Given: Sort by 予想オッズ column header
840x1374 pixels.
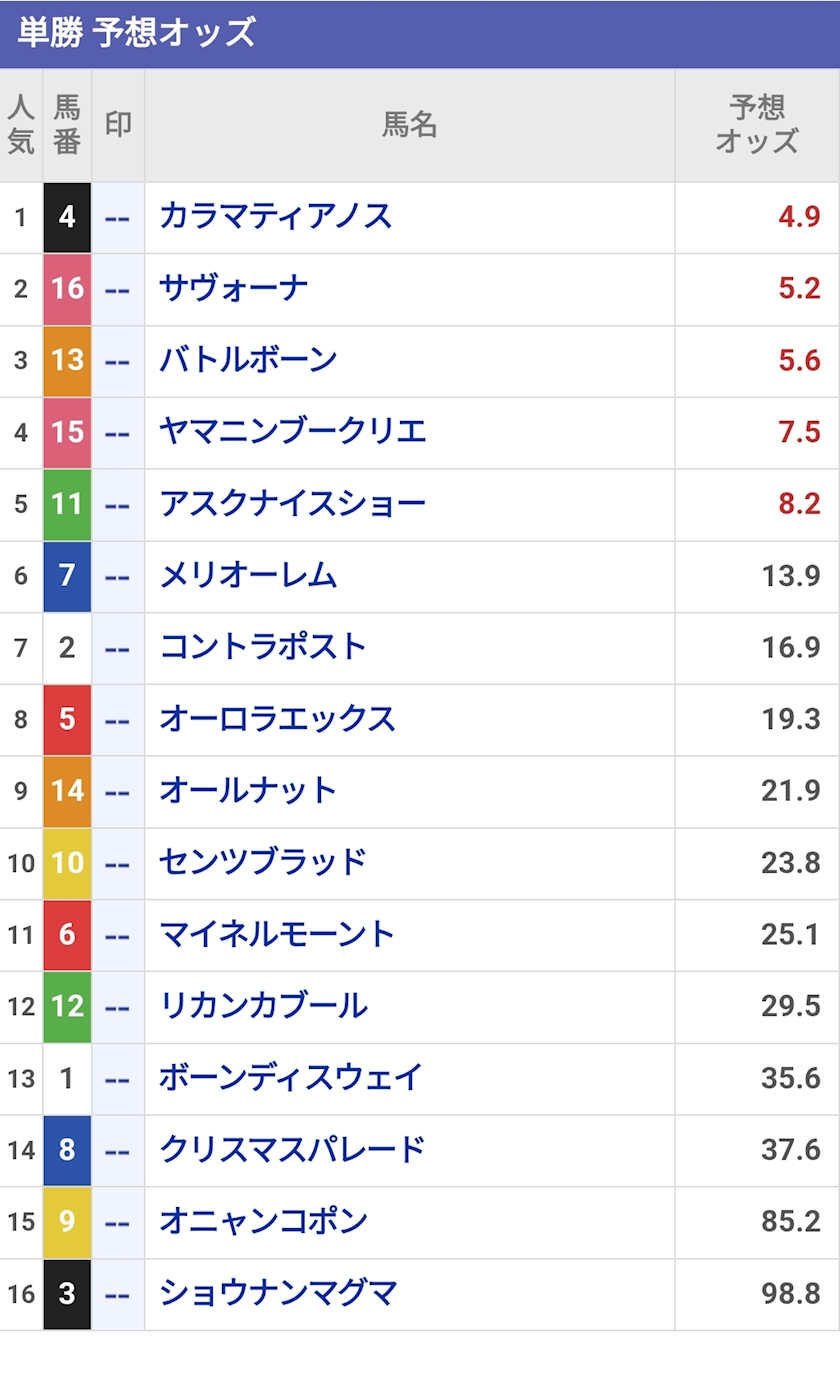Looking at the screenshot, I should (757, 125).
